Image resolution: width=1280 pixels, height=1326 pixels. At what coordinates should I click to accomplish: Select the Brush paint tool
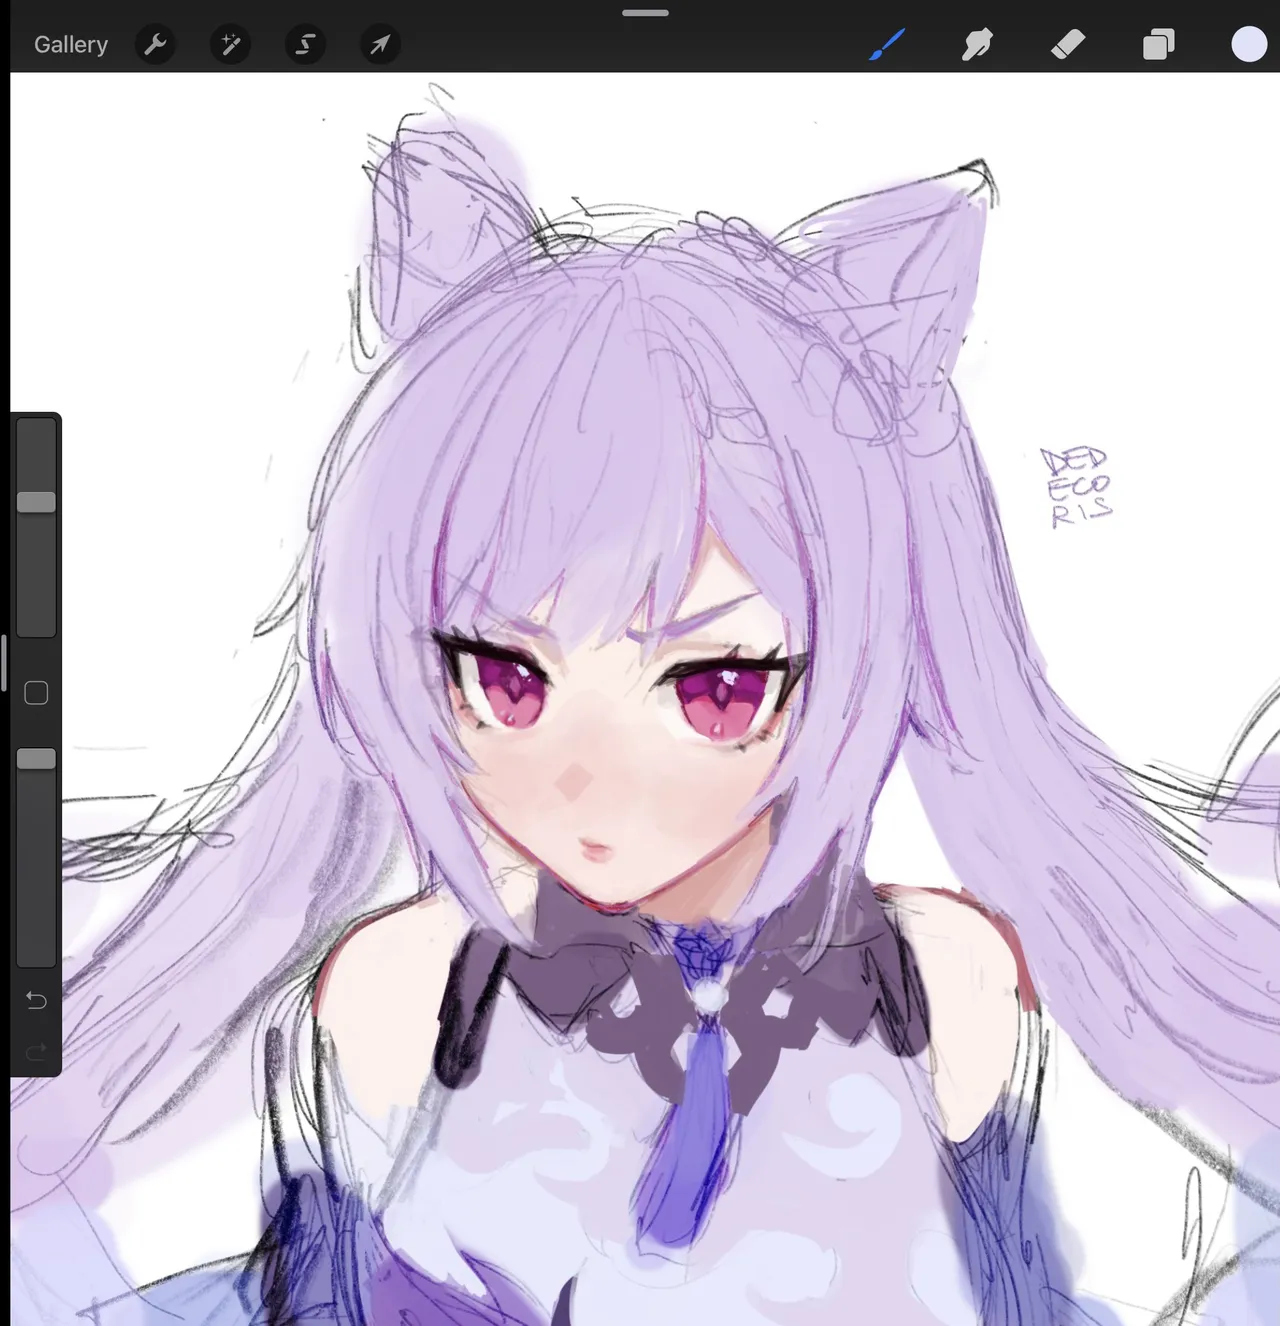[x=887, y=45]
